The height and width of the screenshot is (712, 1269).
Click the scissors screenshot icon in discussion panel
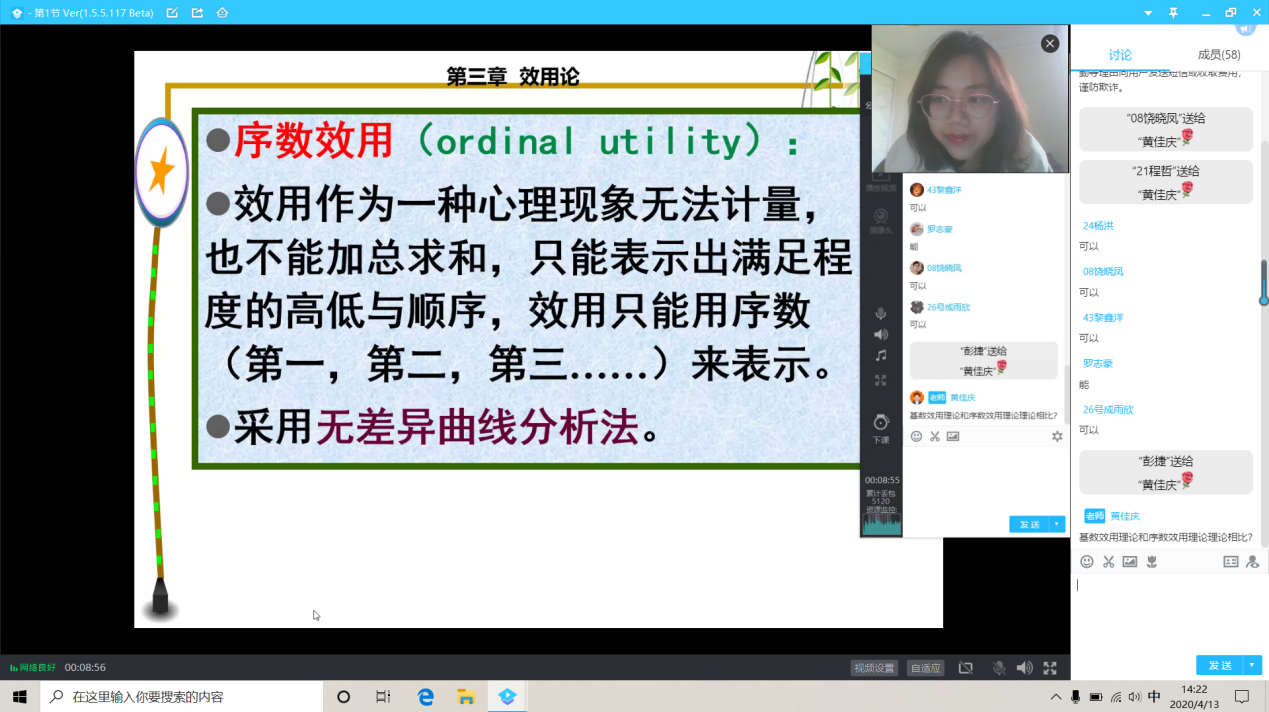[1108, 562]
